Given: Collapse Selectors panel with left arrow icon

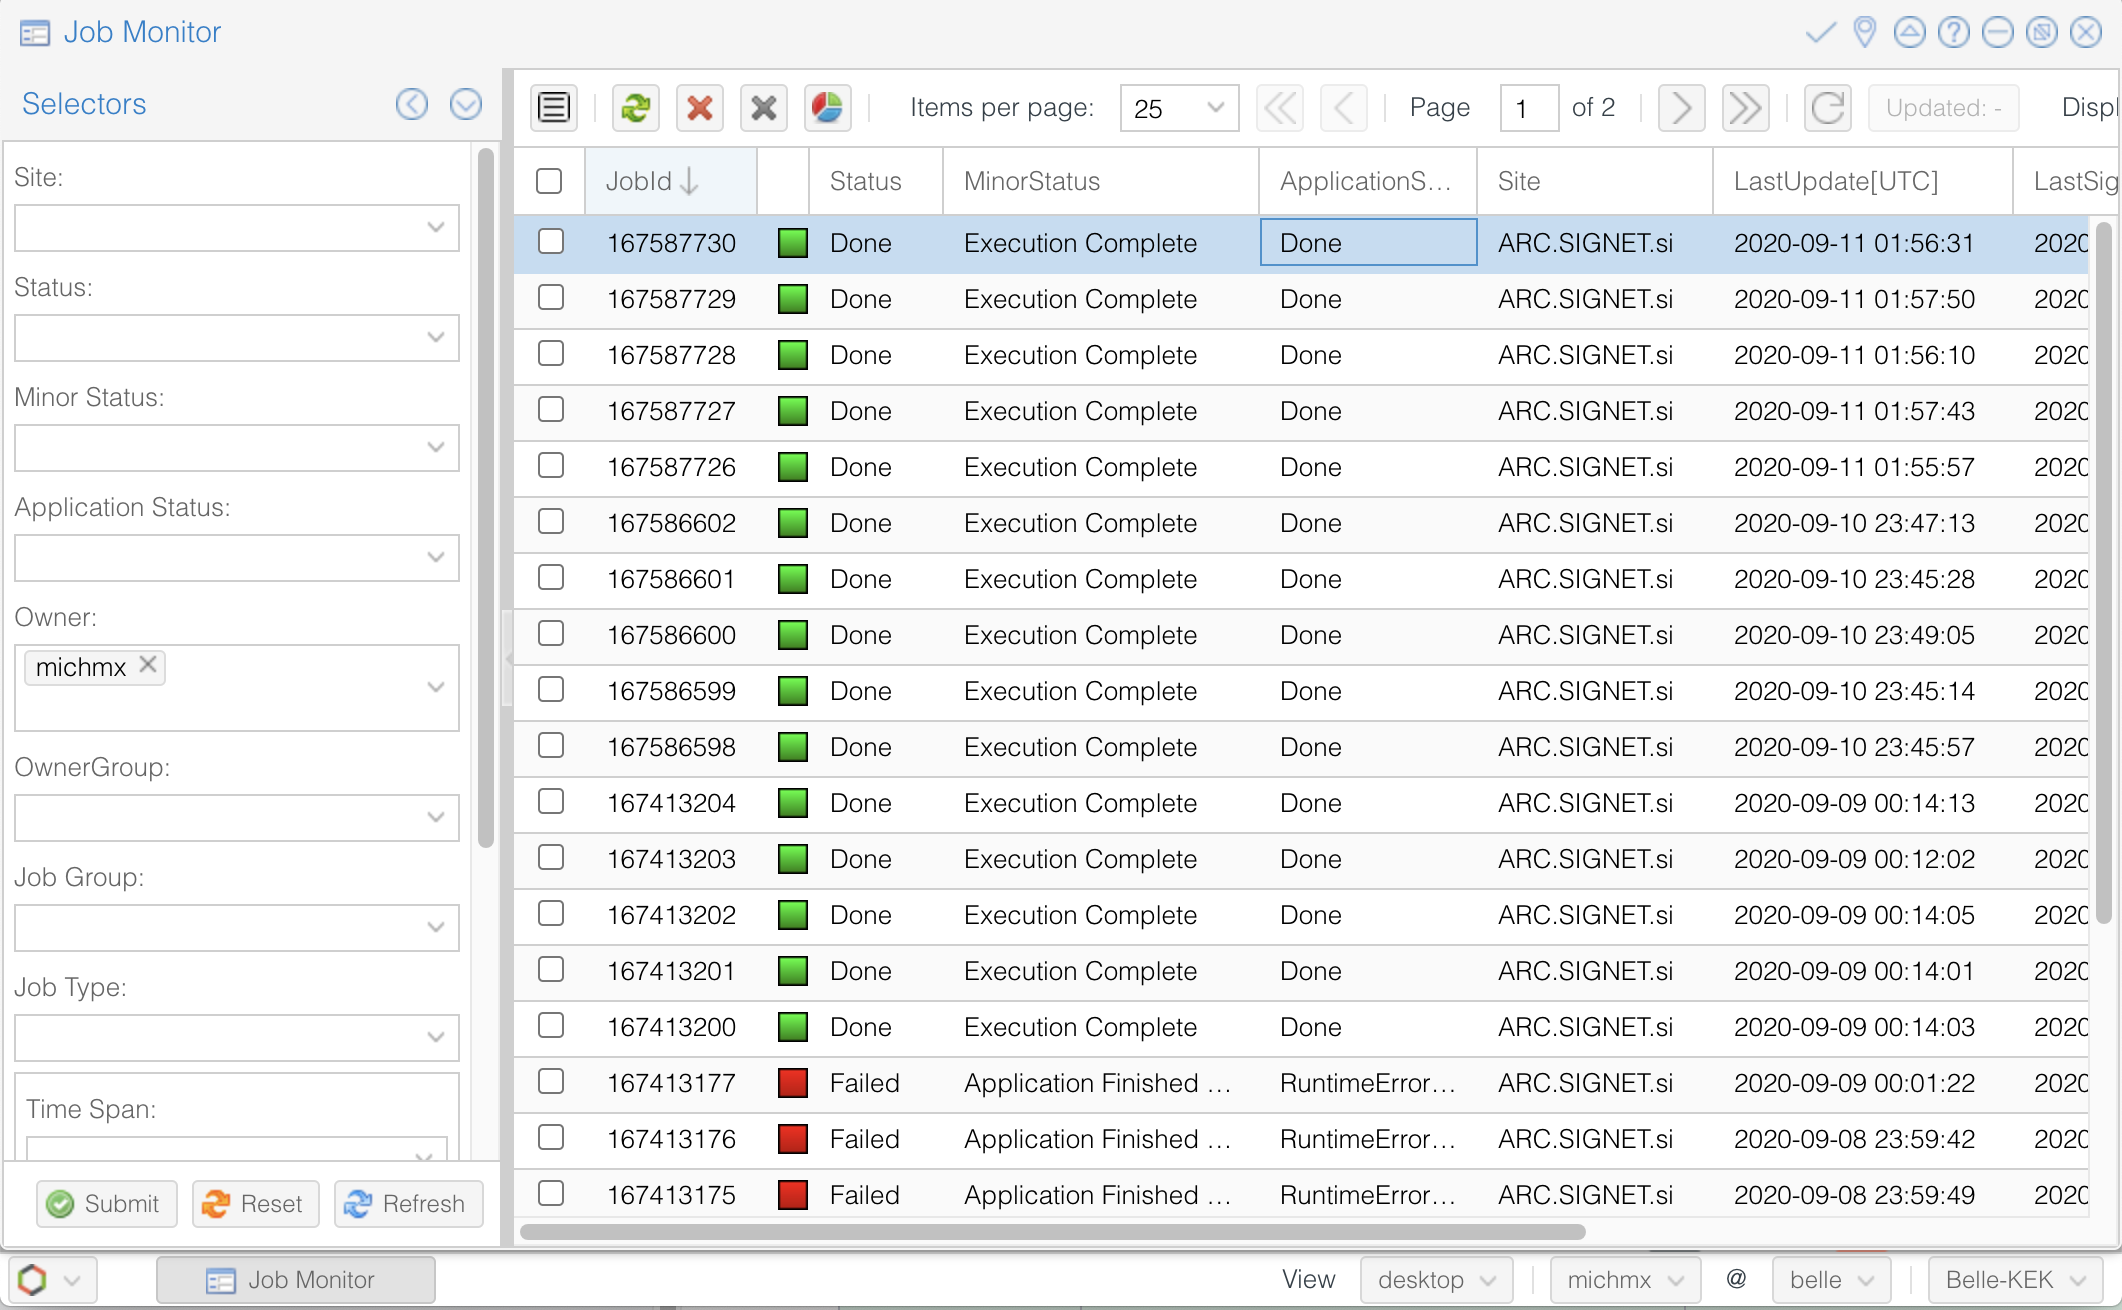Looking at the screenshot, I should coord(411,104).
